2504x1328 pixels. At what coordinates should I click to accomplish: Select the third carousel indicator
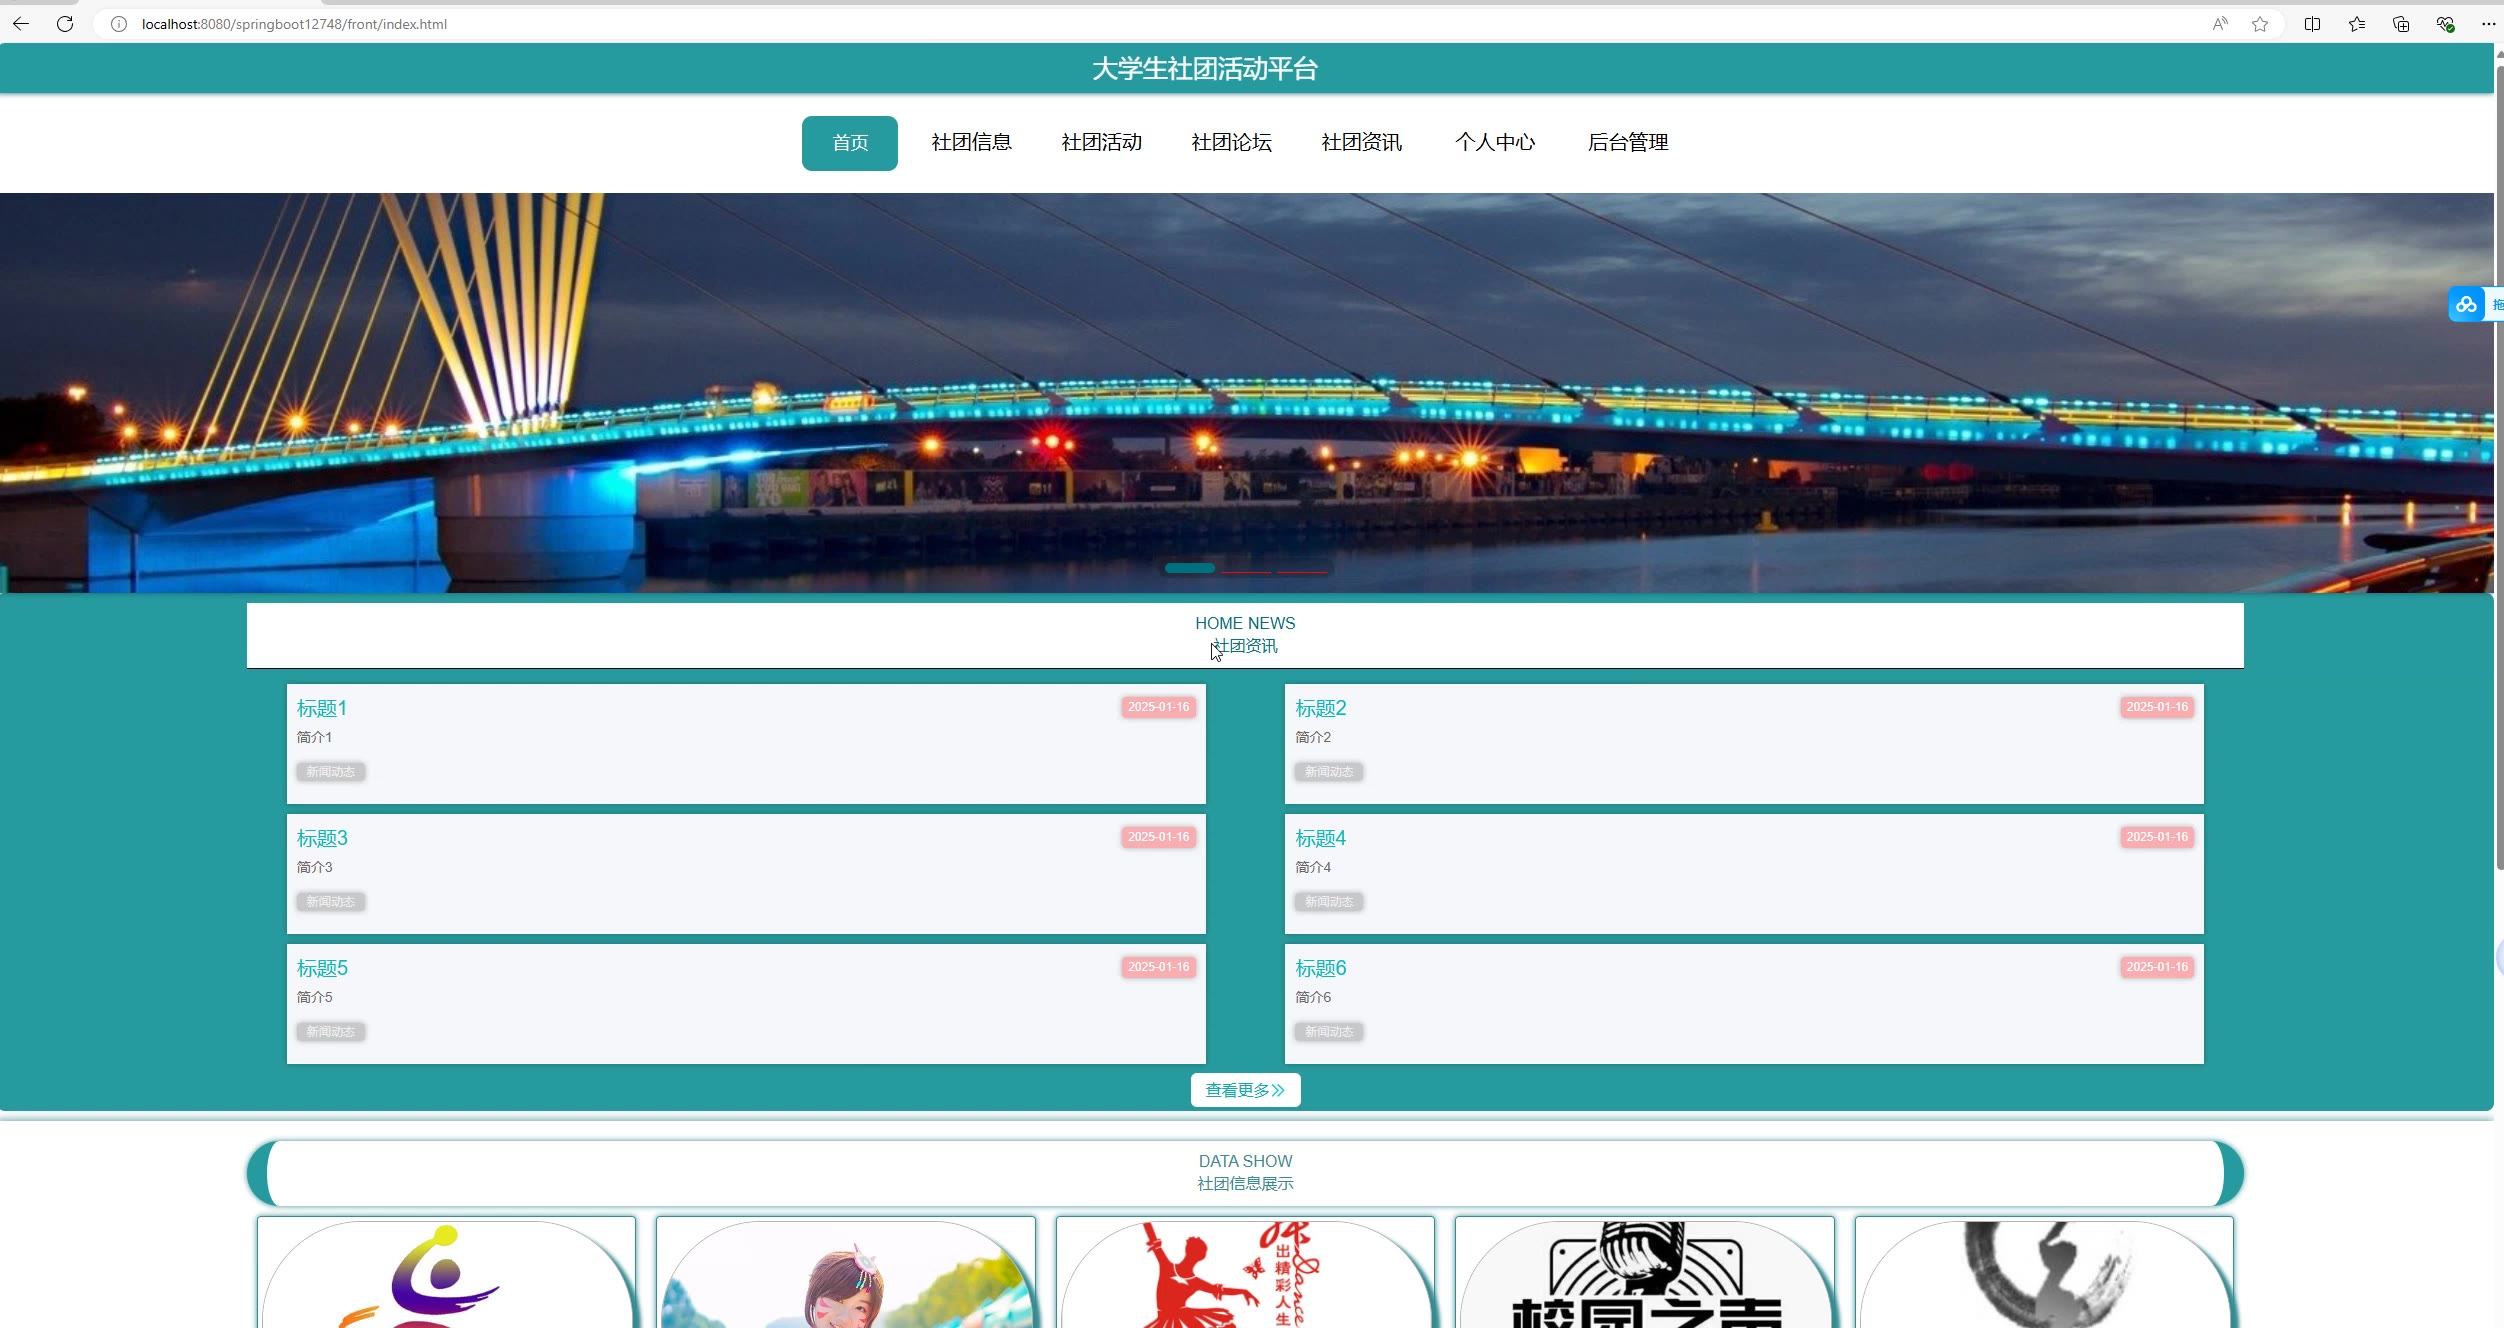pos(1302,572)
